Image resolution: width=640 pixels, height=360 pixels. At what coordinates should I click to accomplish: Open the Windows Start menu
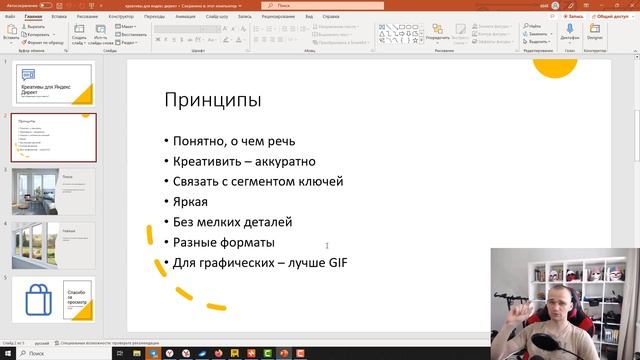coord(7,353)
